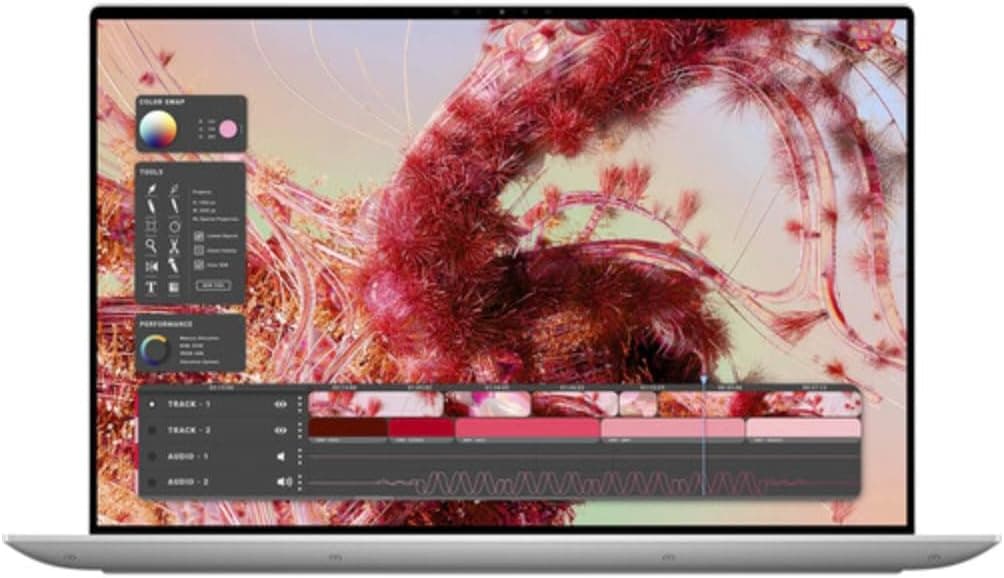The height and width of the screenshot is (578, 1004).
Task: Select the second radio option in Color Swap
Action: coord(200,130)
